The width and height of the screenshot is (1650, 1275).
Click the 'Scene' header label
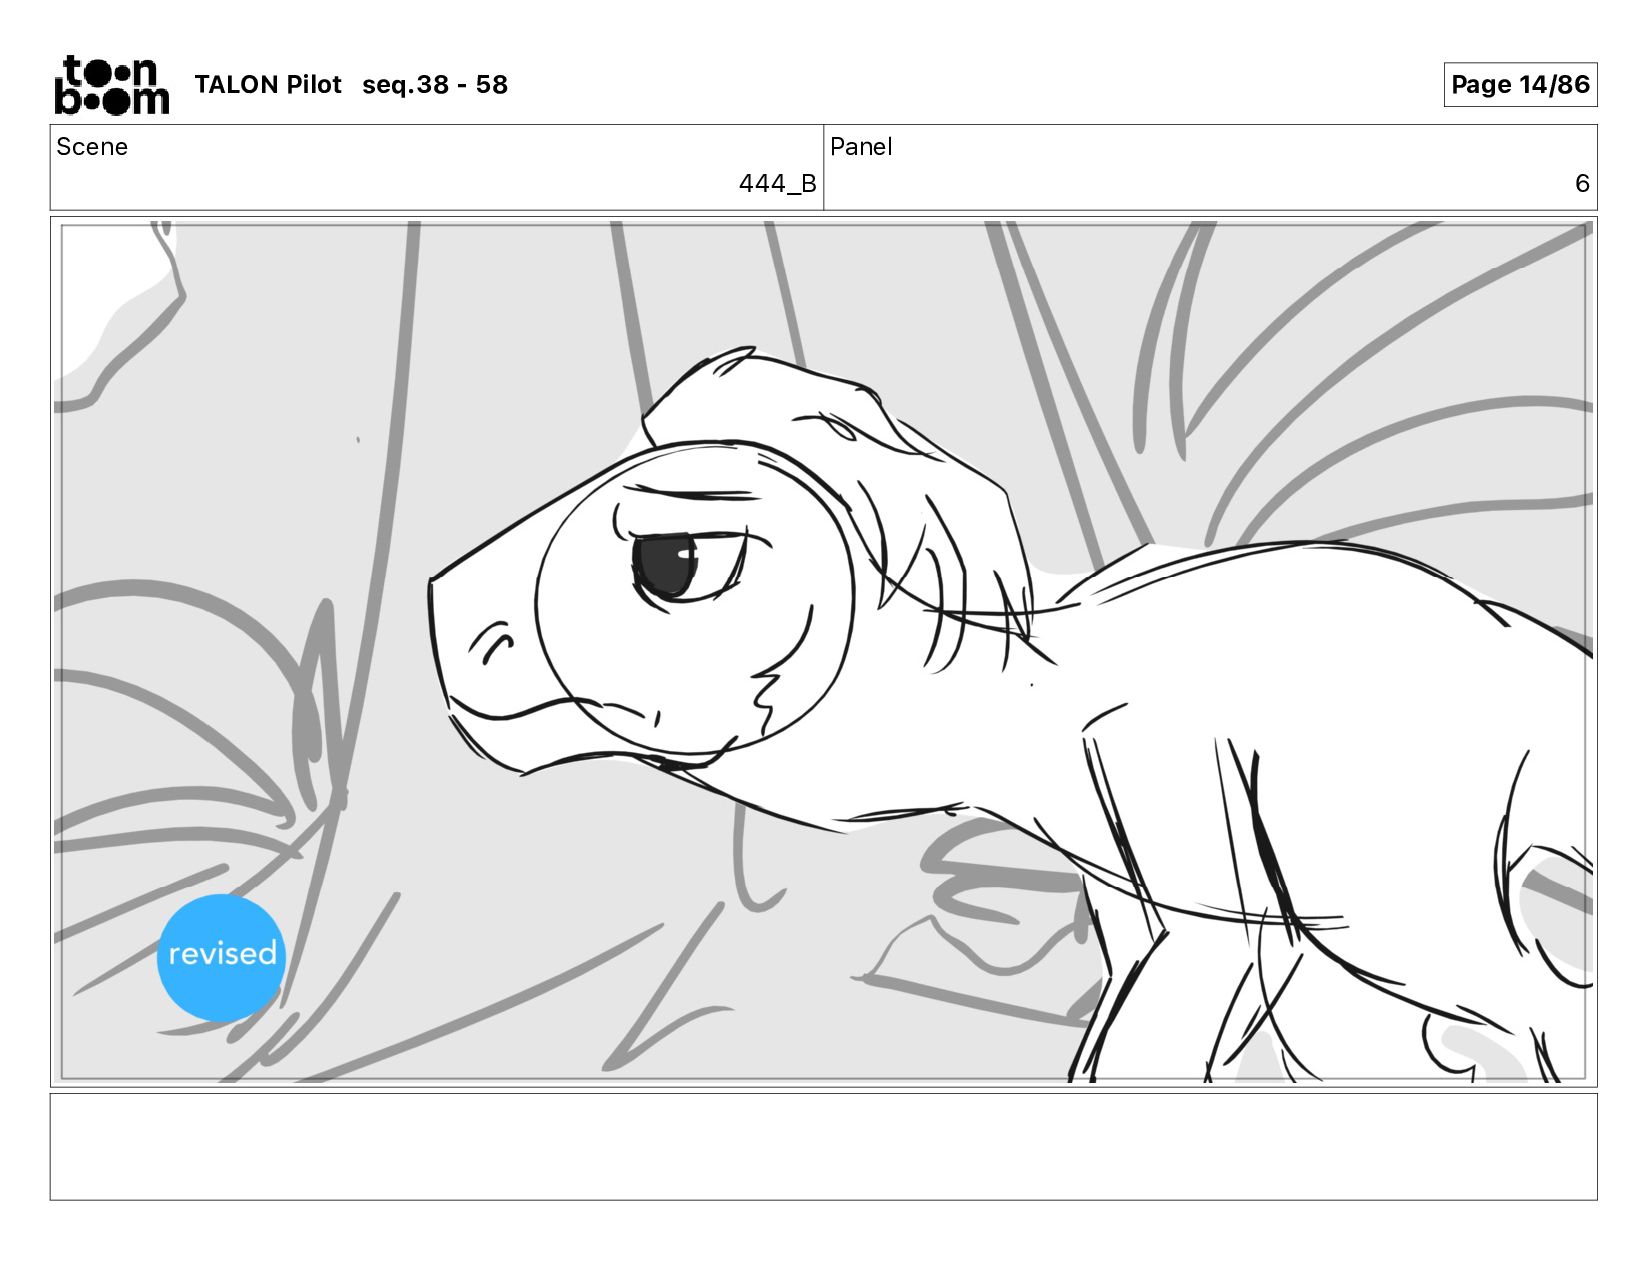tap(92, 147)
